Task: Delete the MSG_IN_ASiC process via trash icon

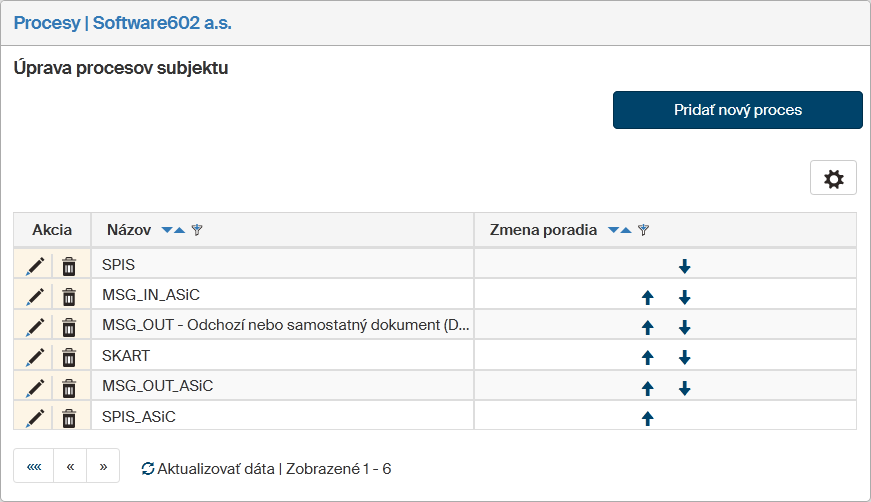Action: [69, 296]
